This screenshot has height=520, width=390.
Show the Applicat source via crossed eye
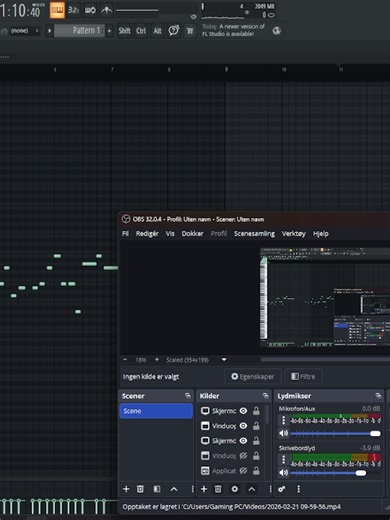tap(243, 471)
